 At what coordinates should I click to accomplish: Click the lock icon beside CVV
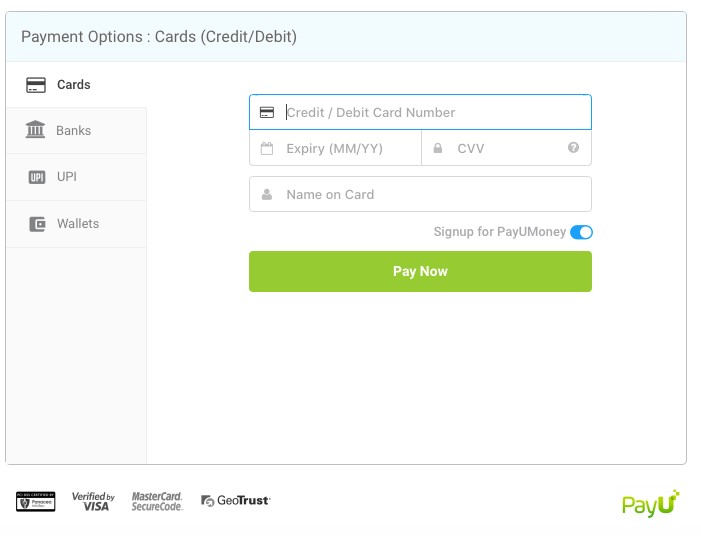coord(438,148)
